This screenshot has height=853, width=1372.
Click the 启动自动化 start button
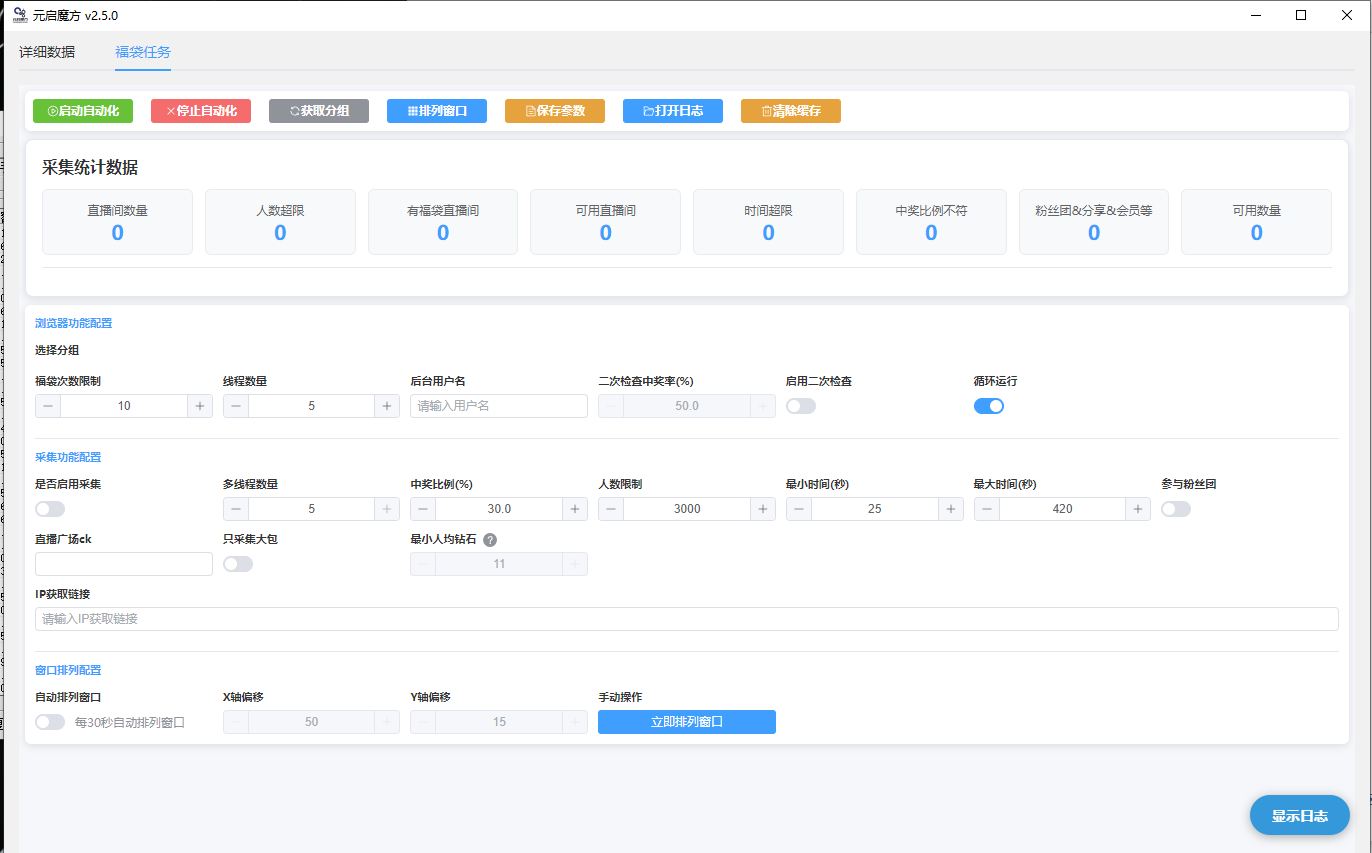[x=83, y=111]
